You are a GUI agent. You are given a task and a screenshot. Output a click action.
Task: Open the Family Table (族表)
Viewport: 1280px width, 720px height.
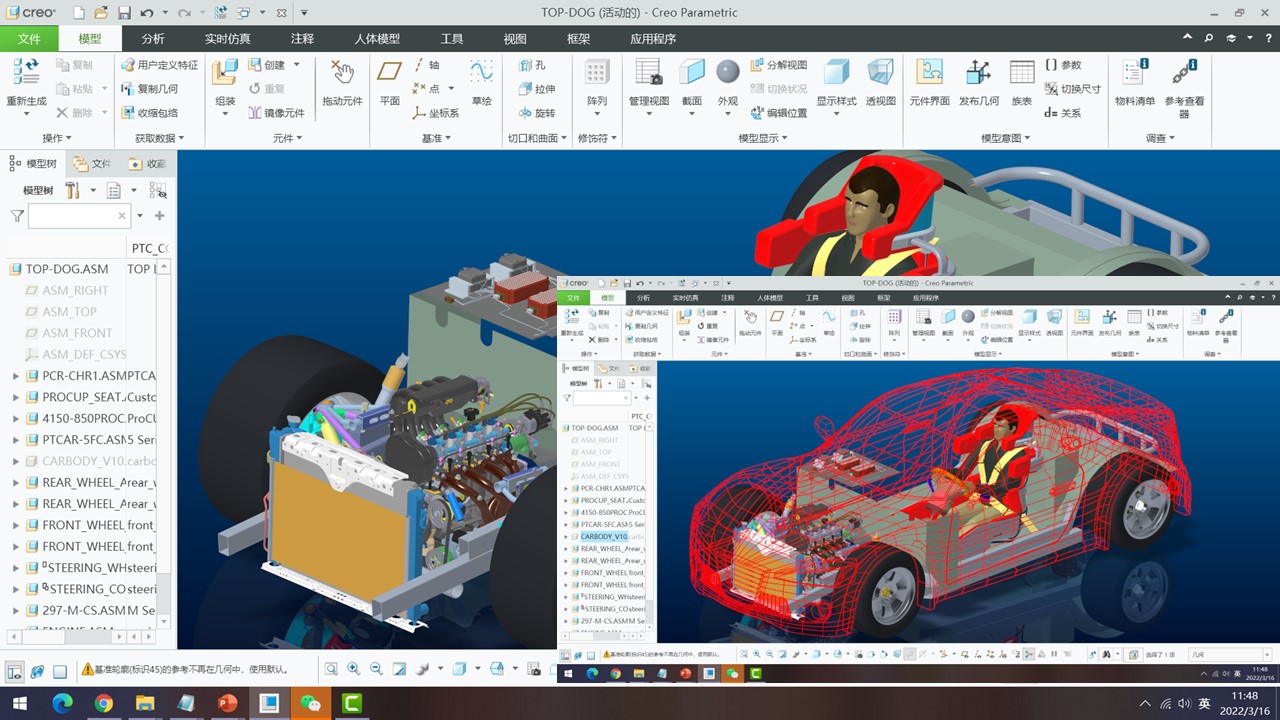(1021, 72)
